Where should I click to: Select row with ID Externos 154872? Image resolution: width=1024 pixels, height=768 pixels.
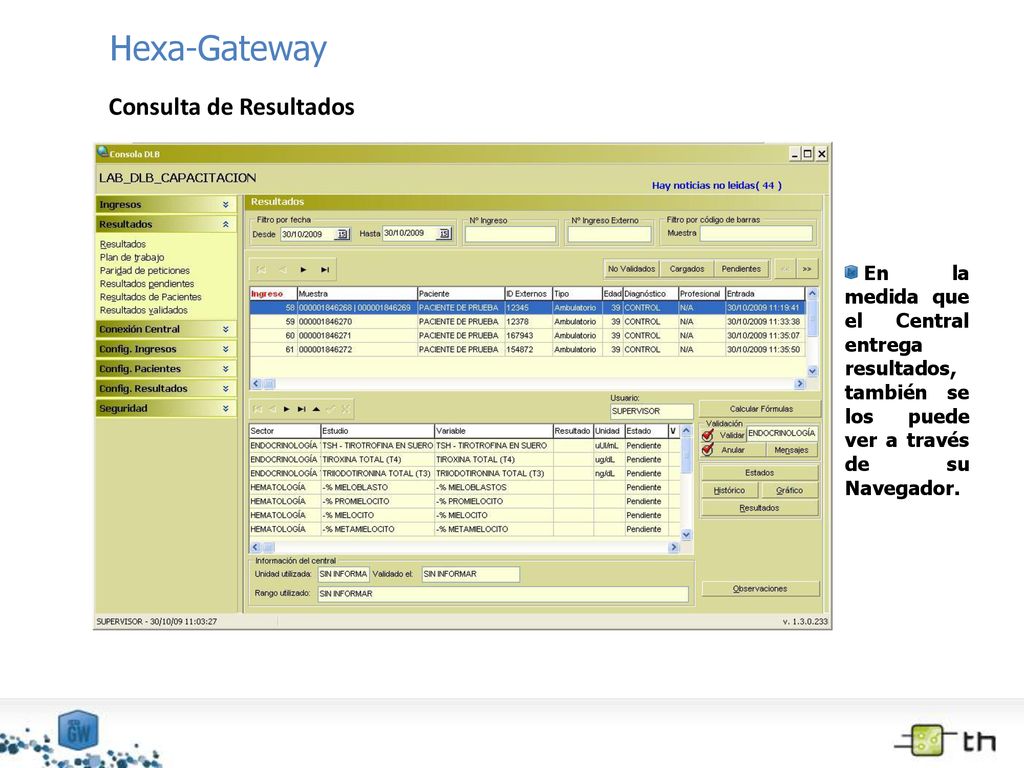528,349
